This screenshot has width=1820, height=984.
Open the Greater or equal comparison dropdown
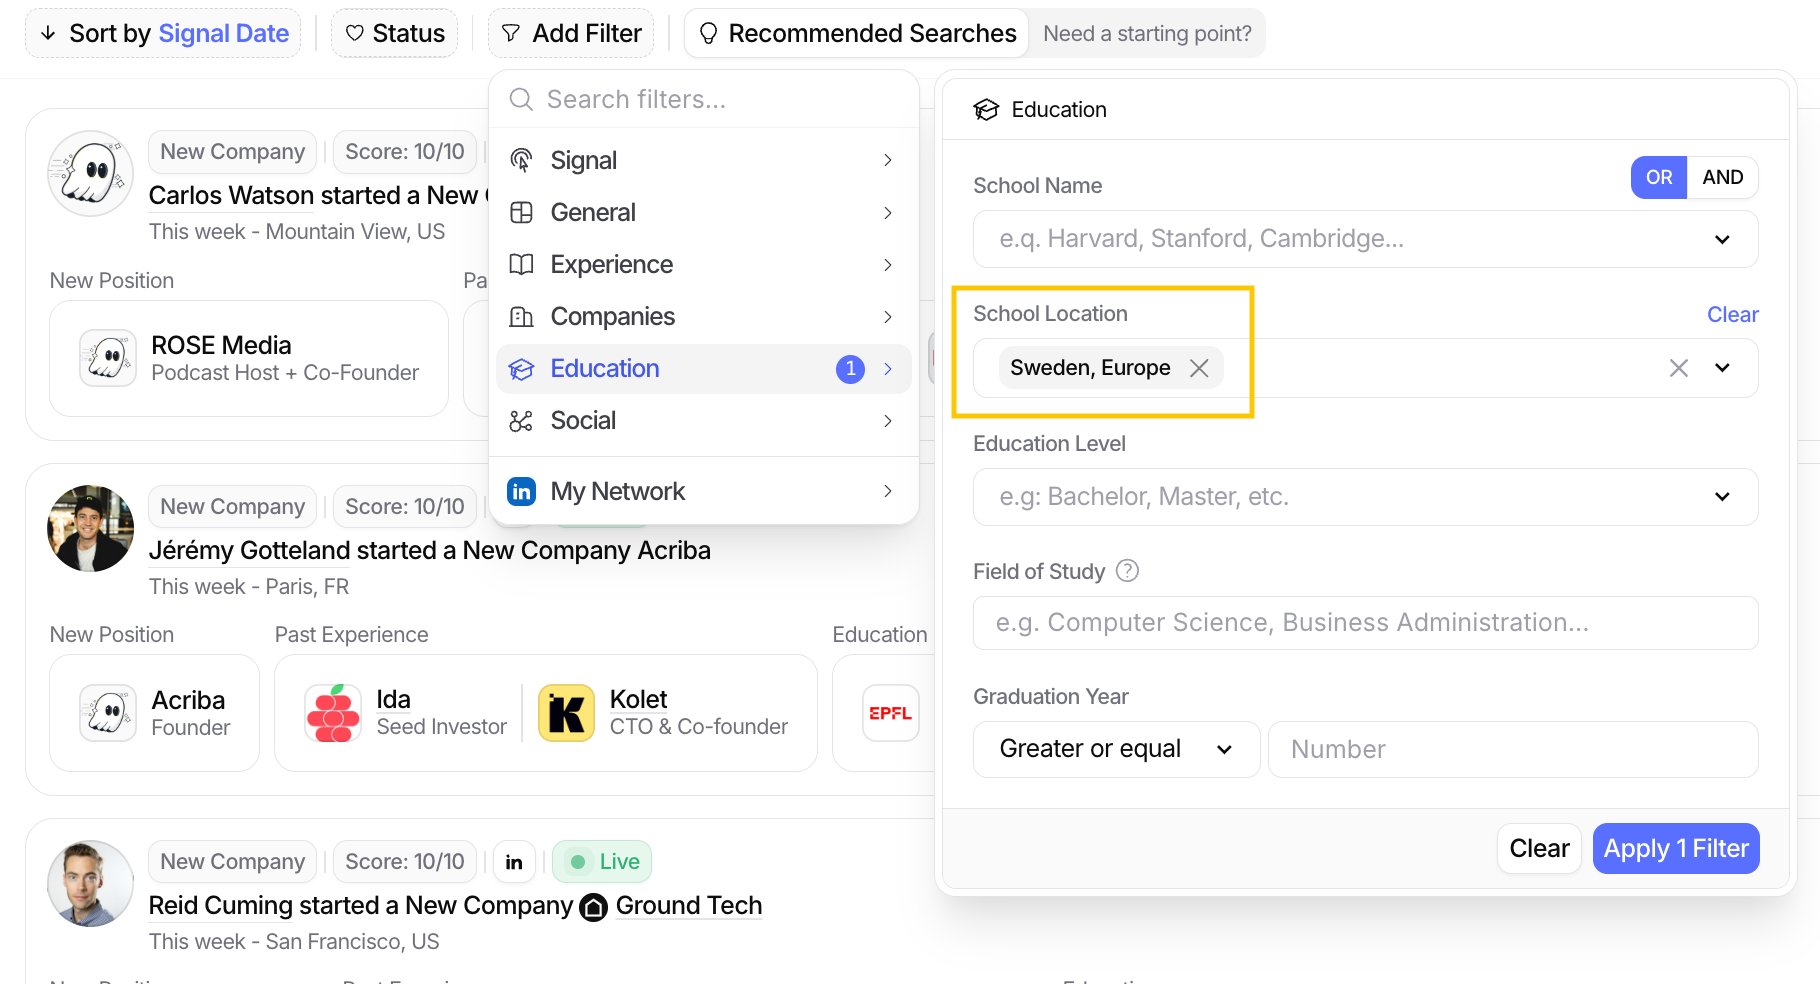(1116, 749)
